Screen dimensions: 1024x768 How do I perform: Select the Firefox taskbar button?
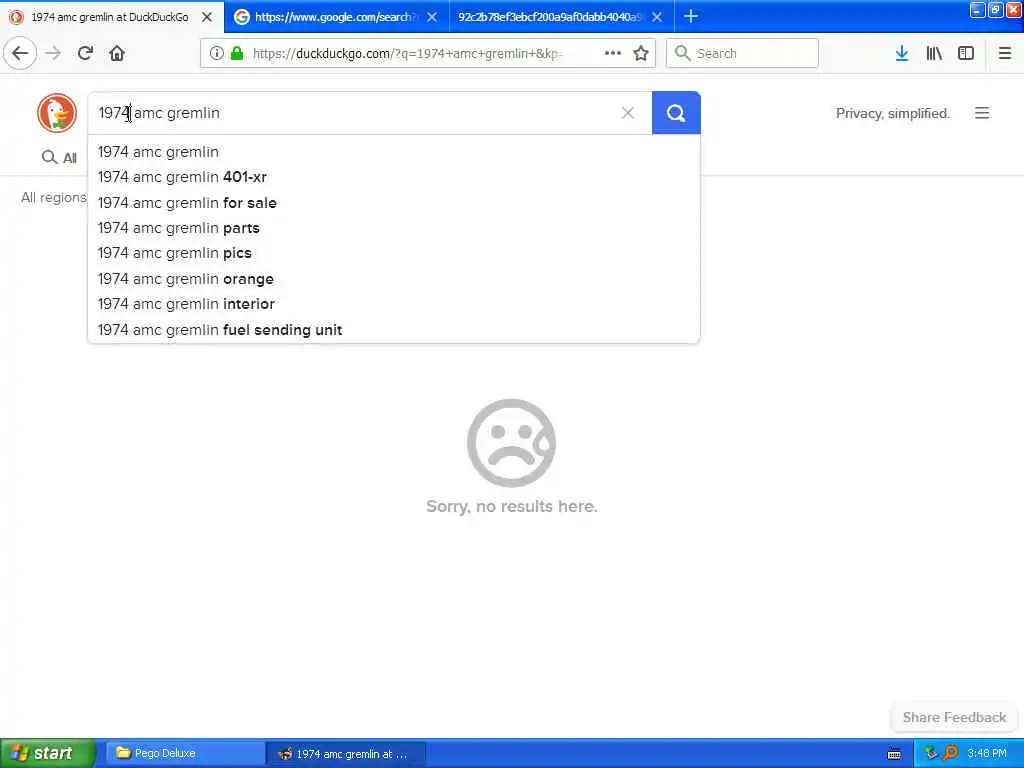coord(346,753)
